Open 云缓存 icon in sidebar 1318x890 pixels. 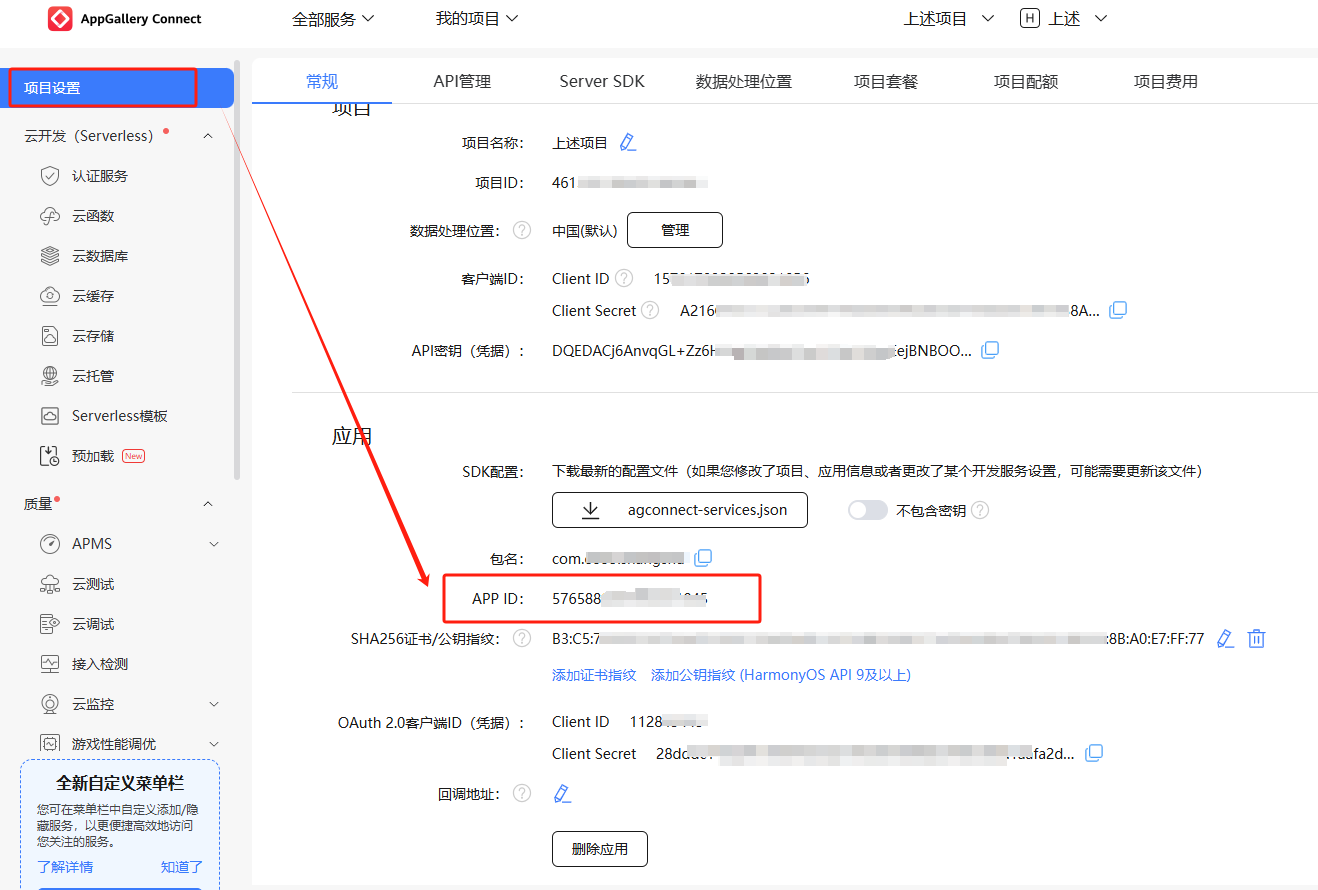tap(50, 296)
